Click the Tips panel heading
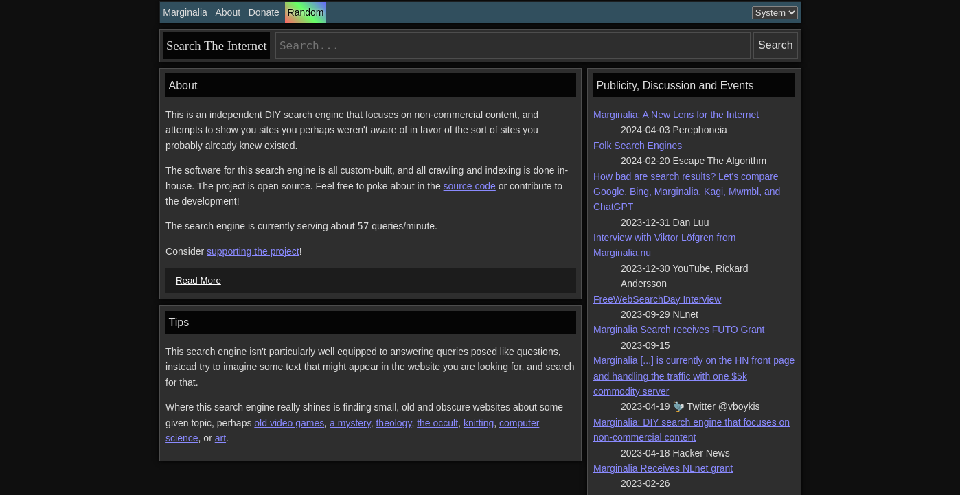Screen dimensions: 960x495 coord(370,322)
